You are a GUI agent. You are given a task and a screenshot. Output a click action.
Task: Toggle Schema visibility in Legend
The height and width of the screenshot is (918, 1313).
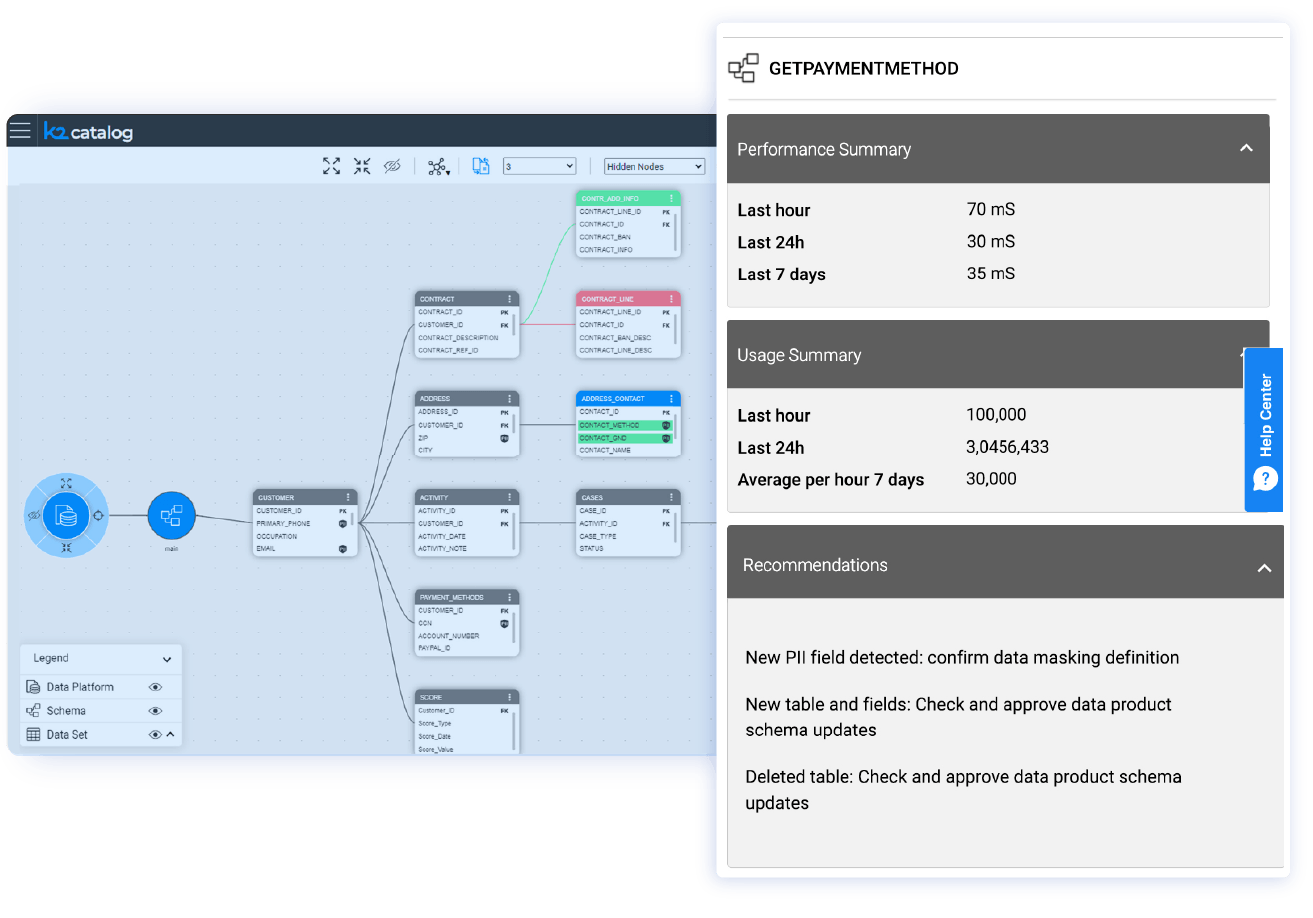(x=155, y=711)
